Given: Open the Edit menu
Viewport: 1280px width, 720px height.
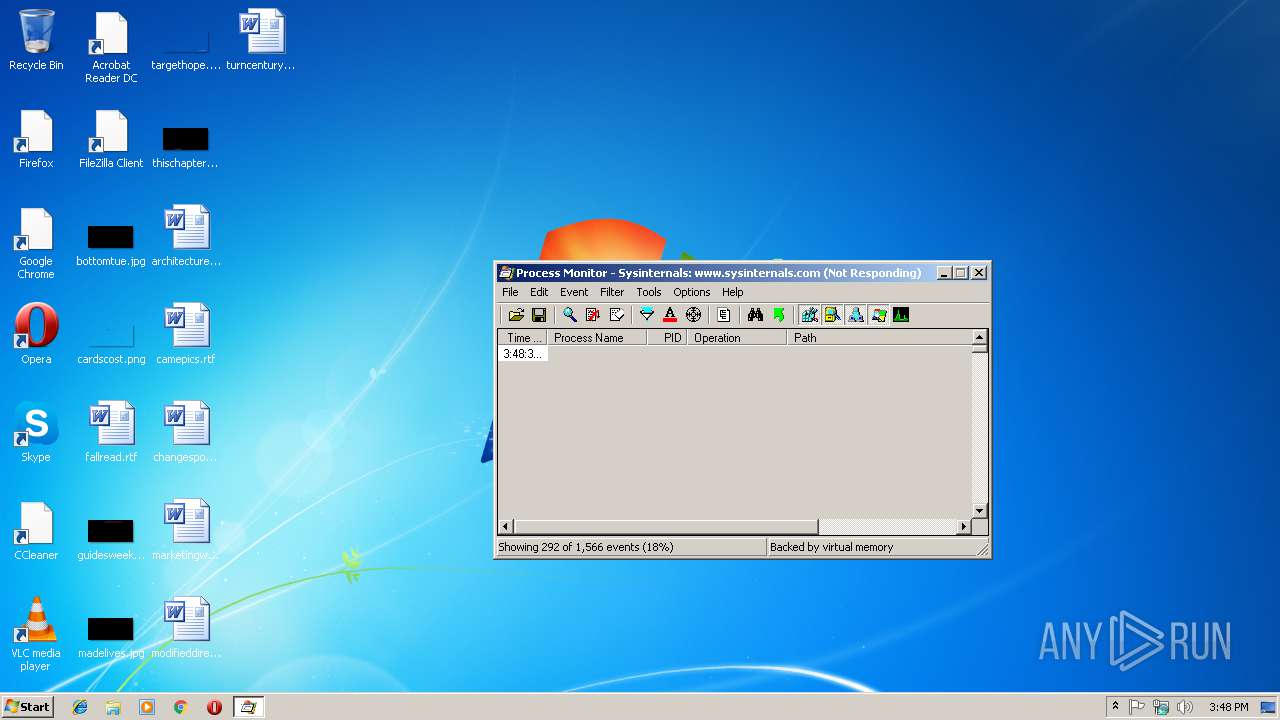Looking at the screenshot, I should point(539,292).
